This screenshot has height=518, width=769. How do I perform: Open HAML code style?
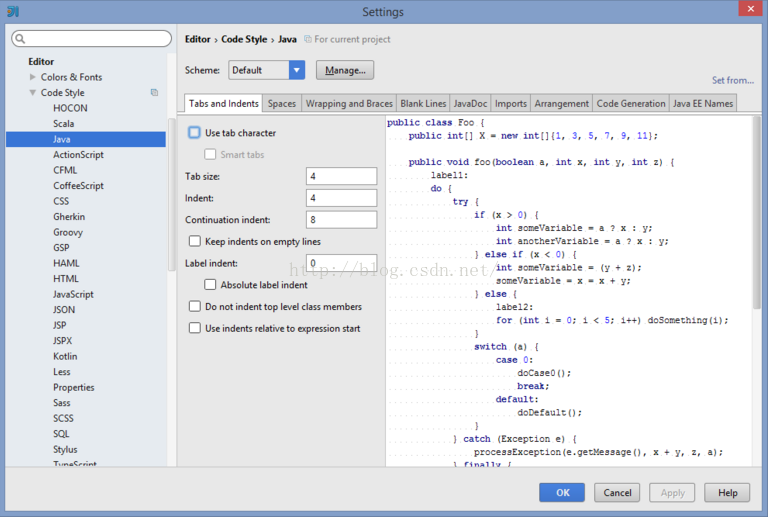[x=66, y=263]
